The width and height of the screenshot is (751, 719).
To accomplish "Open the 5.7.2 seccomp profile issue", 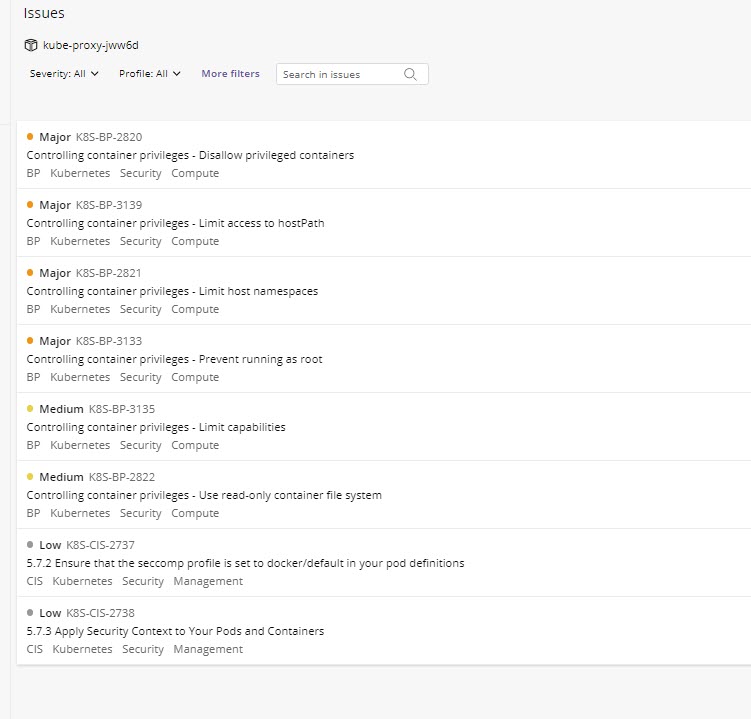I will tap(245, 563).
